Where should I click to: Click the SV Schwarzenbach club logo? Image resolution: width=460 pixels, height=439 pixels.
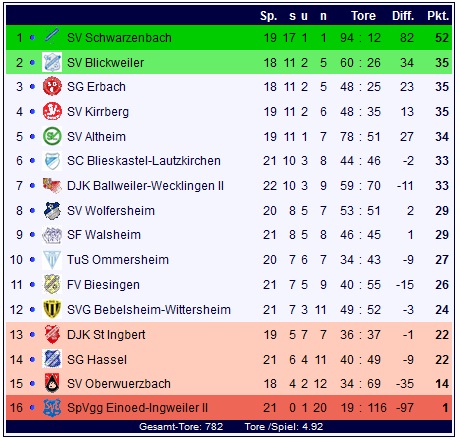click(52, 36)
